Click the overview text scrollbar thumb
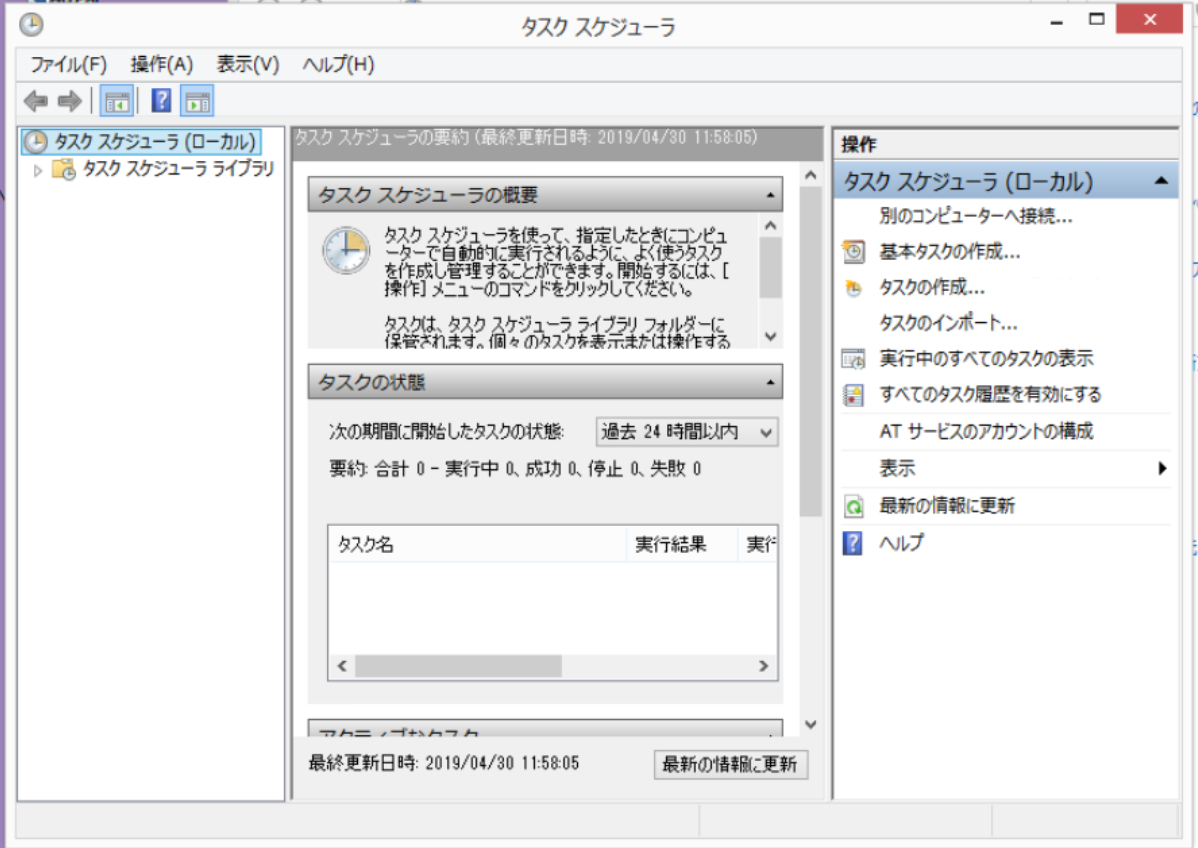1198x848 pixels. click(770, 267)
